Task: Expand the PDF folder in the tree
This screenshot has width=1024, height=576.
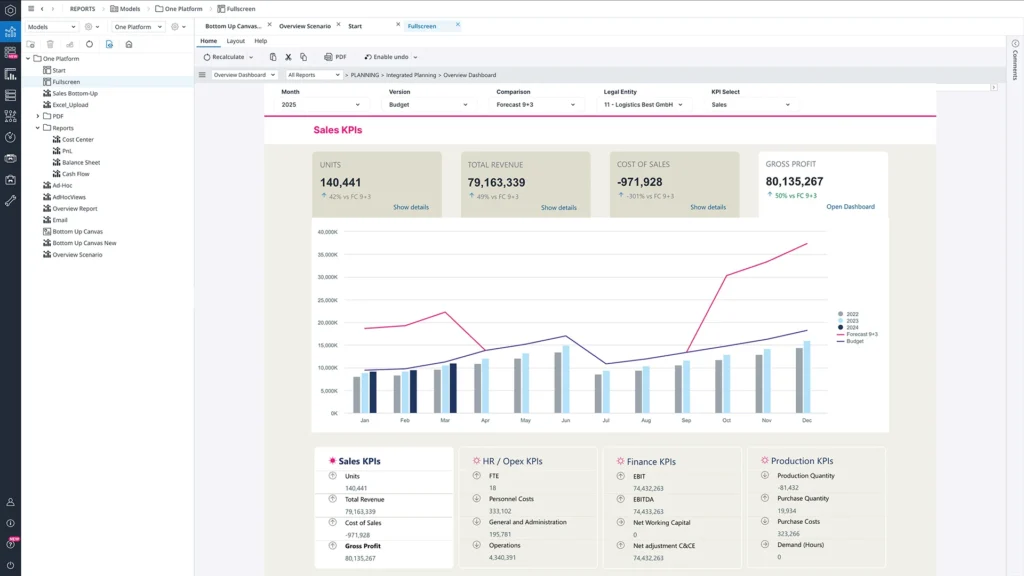Action: click(38, 116)
